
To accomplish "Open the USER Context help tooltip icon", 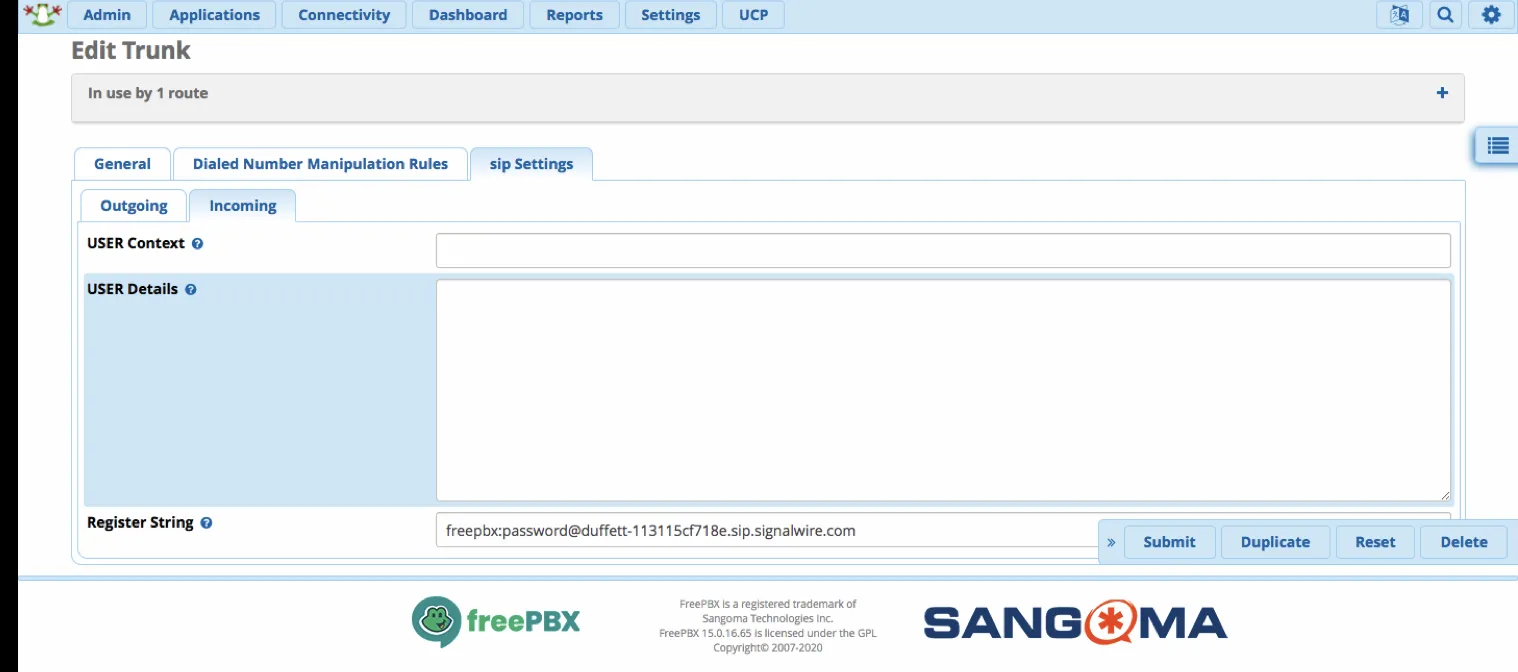I will click(197, 243).
